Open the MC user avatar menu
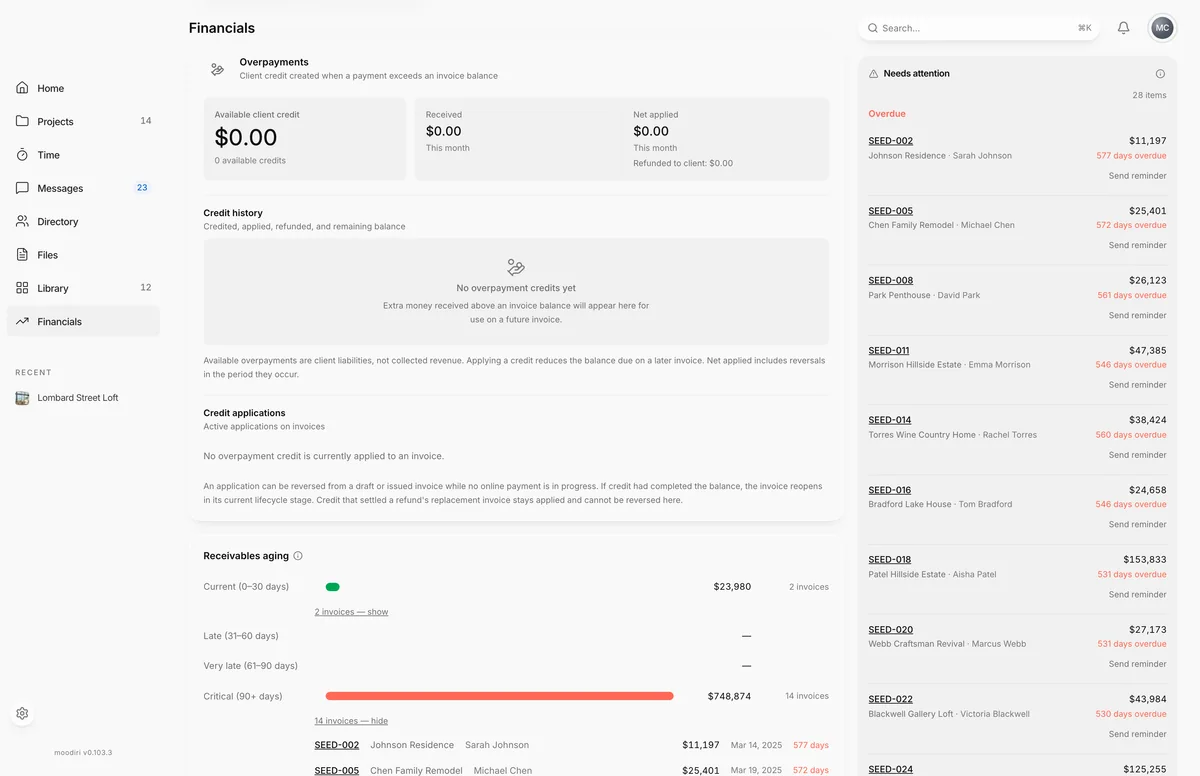Viewport: 1200px width, 776px height. tap(1162, 28)
